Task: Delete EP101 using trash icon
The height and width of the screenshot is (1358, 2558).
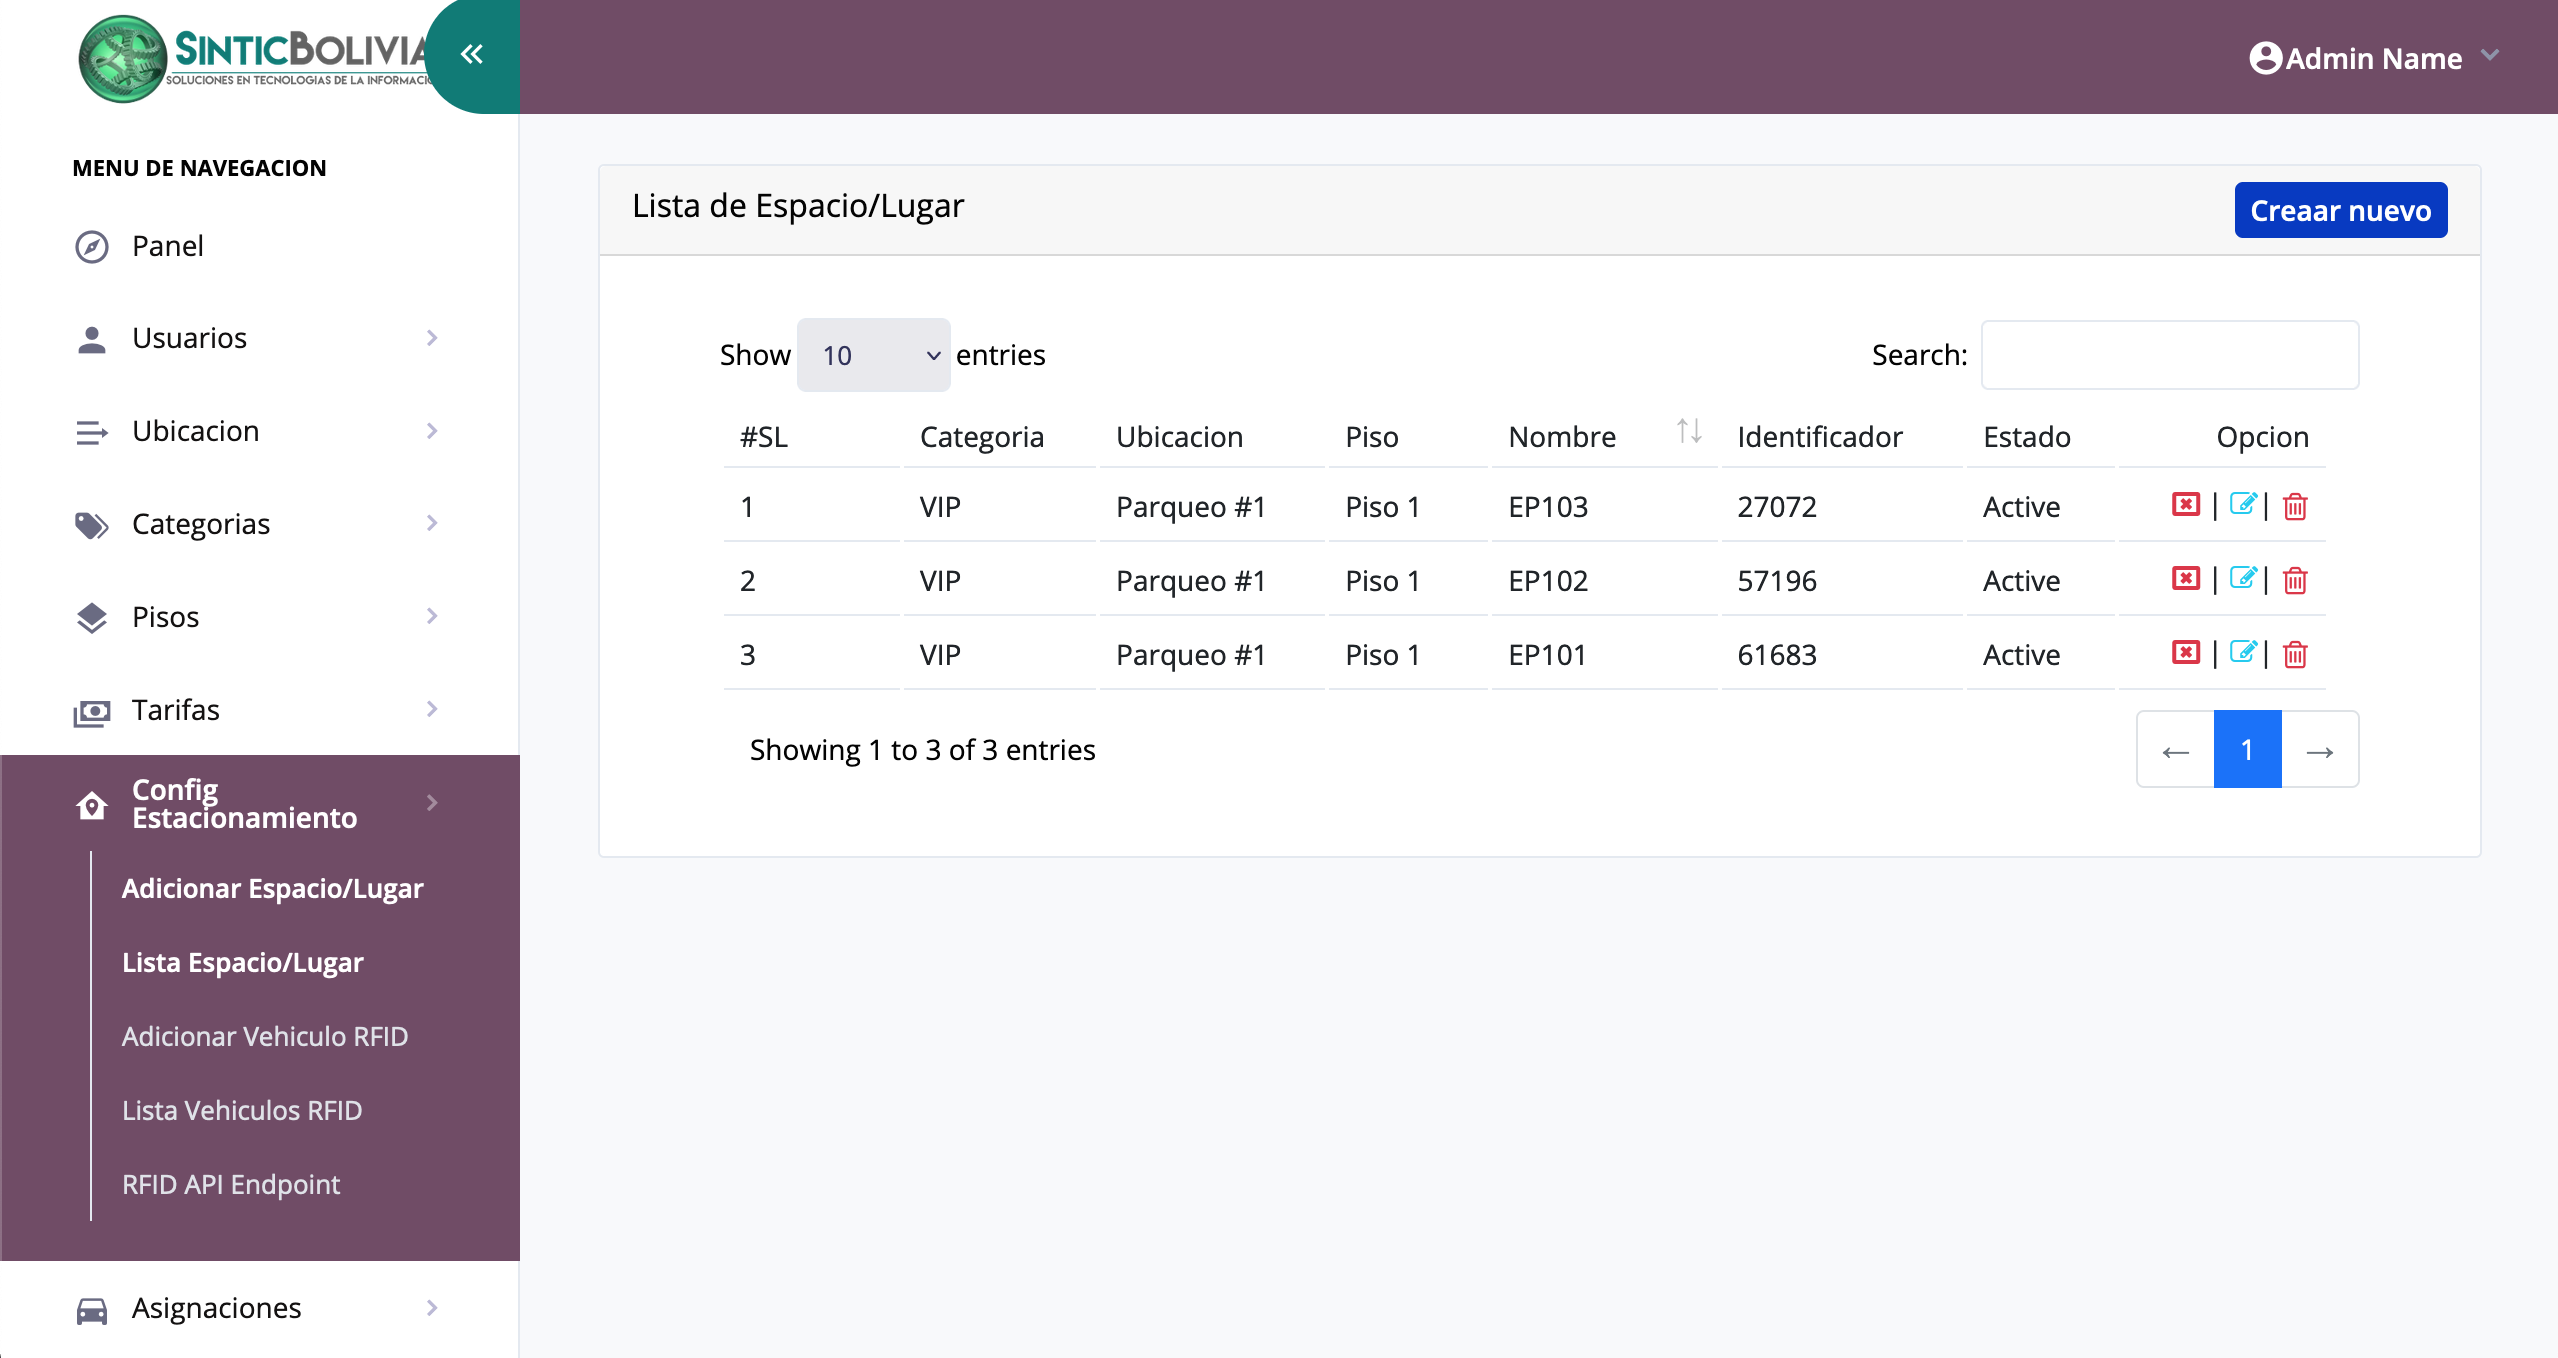Action: [2295, 655]
